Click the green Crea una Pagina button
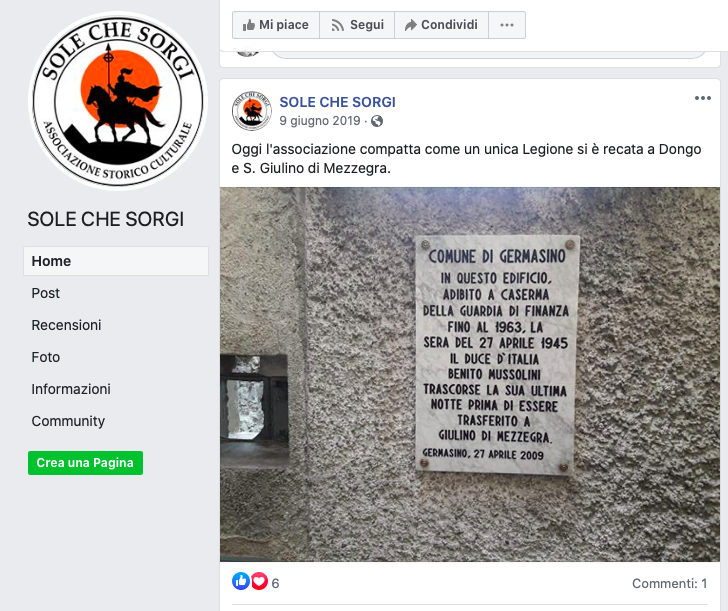 pyautogui.click(x=85, y=463)
